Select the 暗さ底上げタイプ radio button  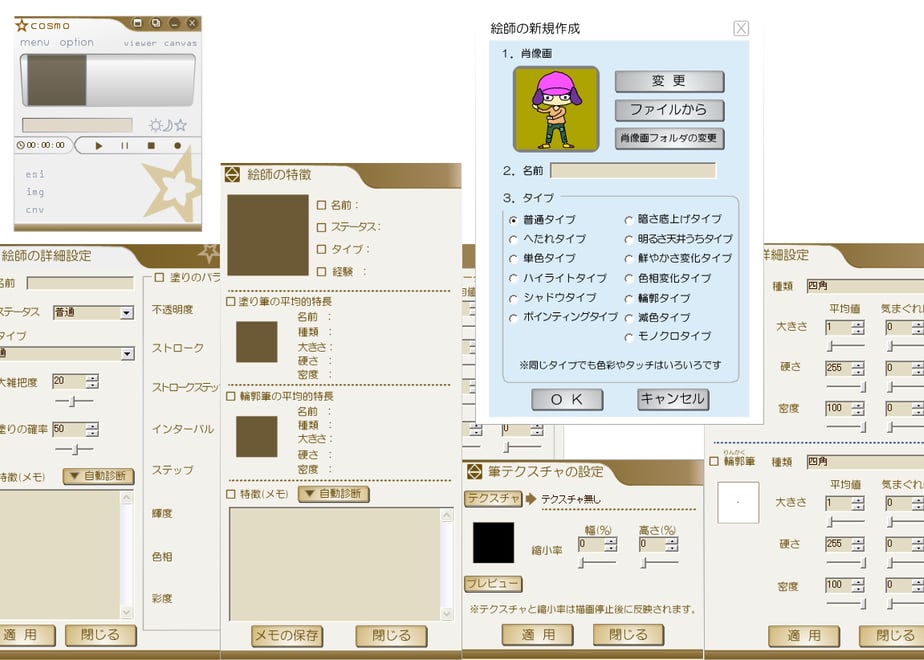point(628,220)
